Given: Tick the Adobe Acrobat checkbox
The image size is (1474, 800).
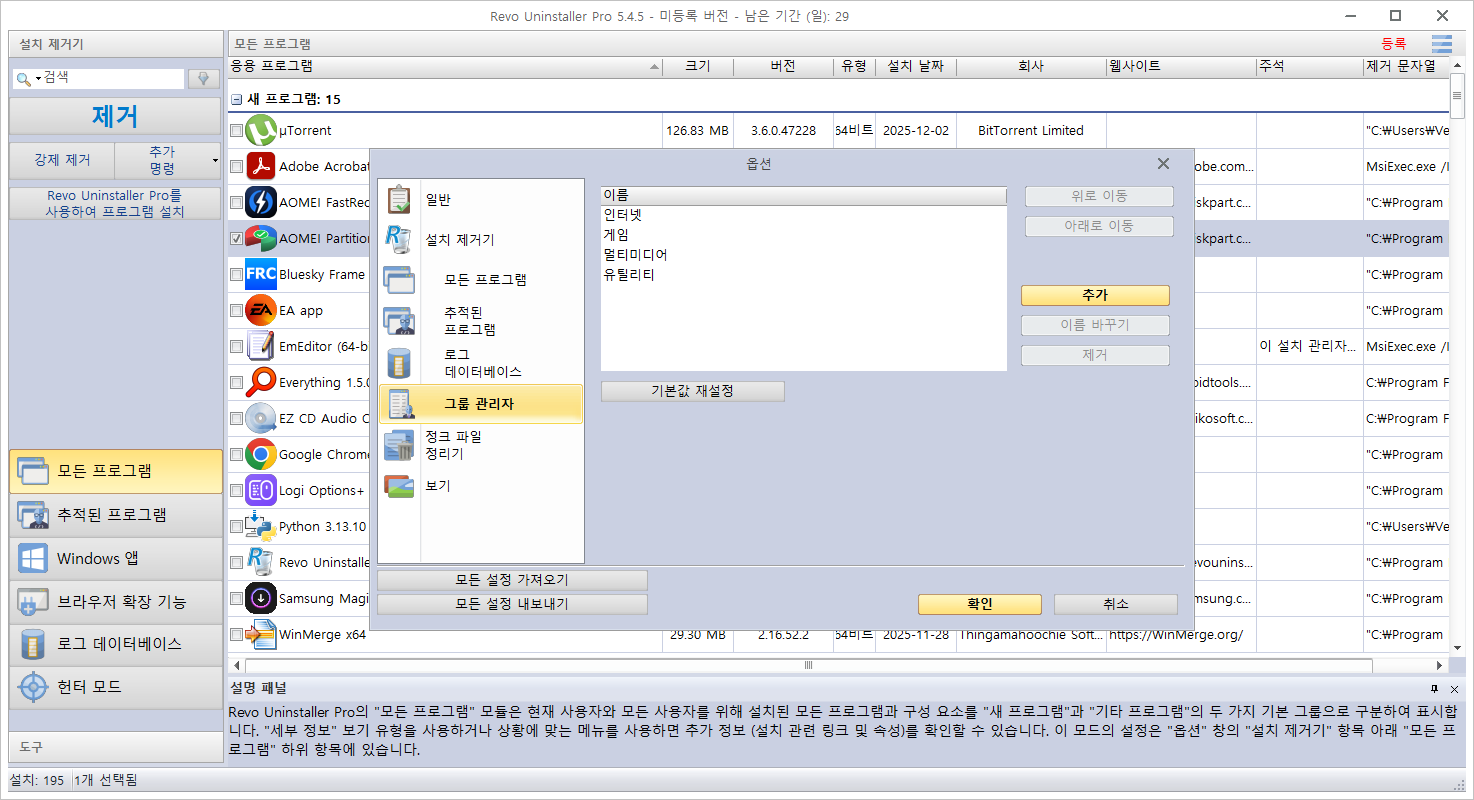Looking at the screenshot, I should coord(236,167).
